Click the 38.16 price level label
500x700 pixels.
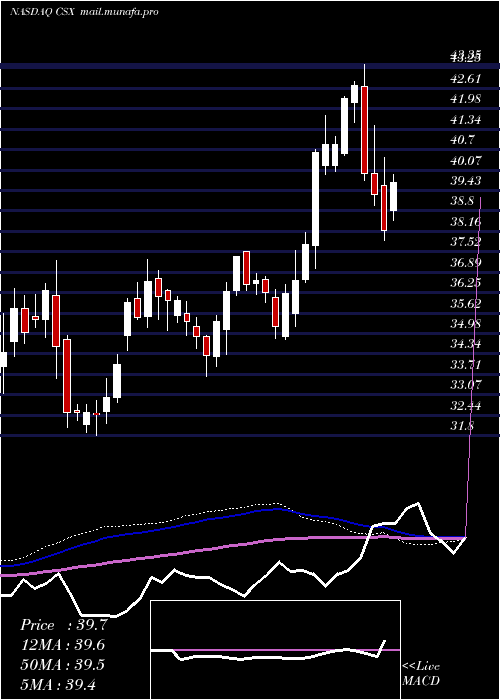click(466, 221)
